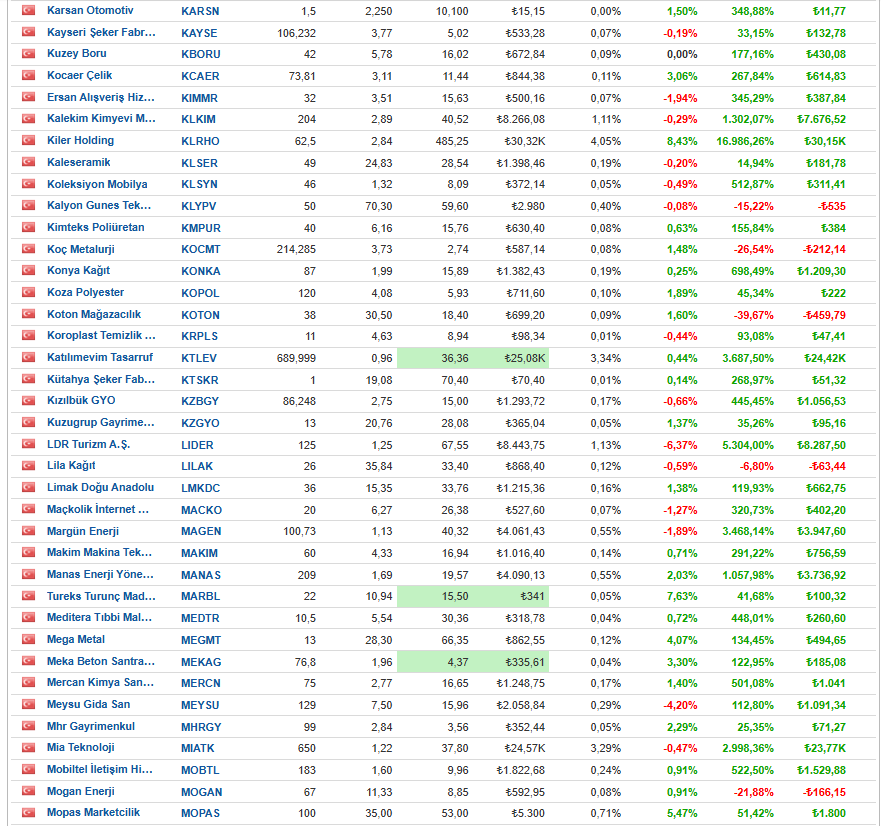
Task: Select the MAGEN ticker link
Action: [201, 531]
